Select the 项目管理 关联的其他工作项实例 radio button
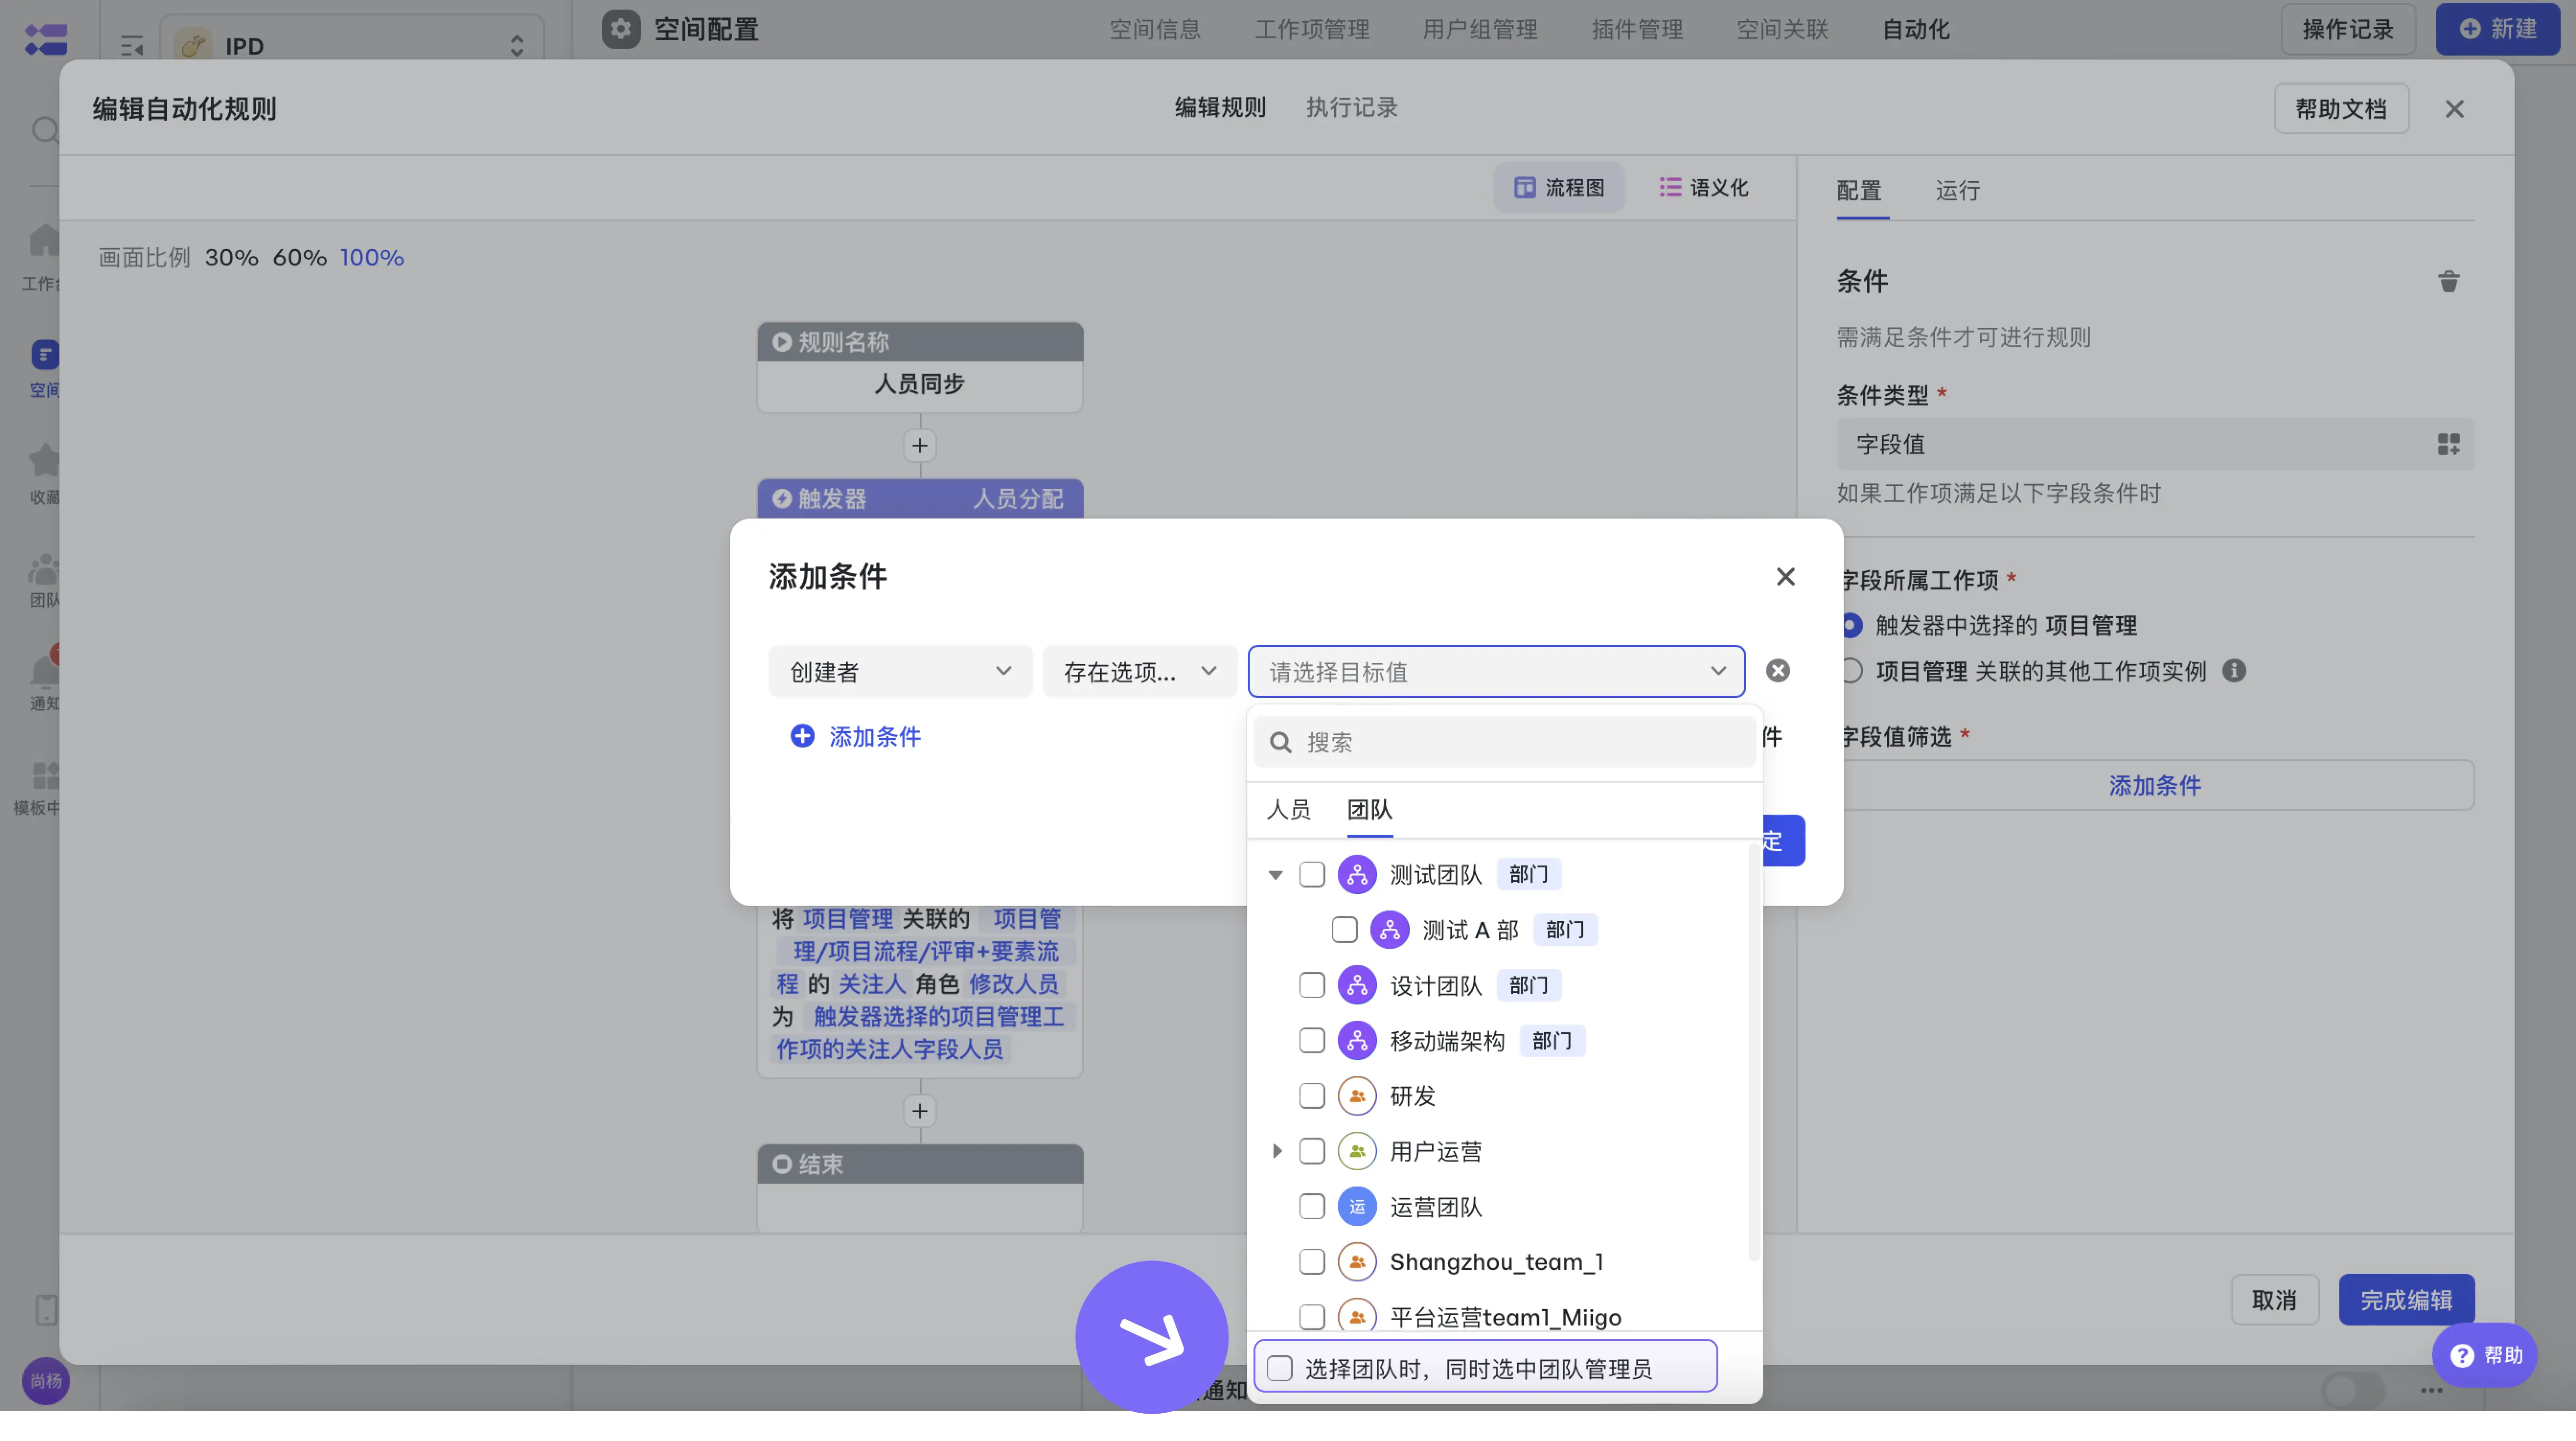The height and width of the screenshot is (1441, 2576). click(1851, 671)
